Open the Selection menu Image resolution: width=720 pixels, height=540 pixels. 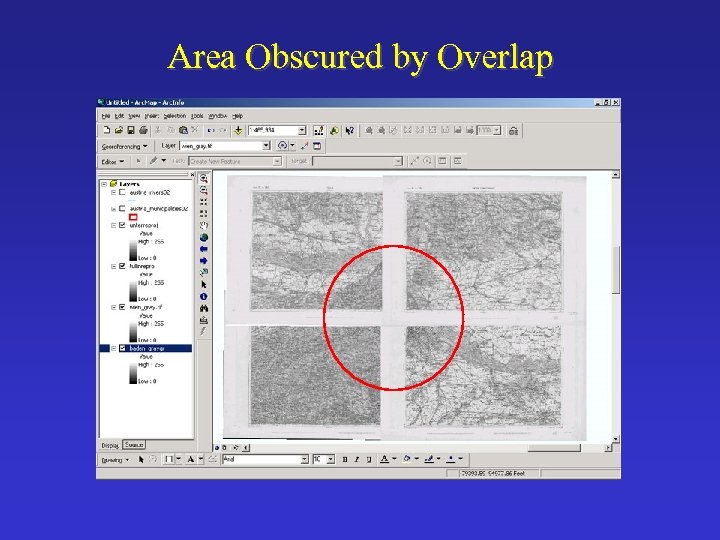click(x=175, y=116)
